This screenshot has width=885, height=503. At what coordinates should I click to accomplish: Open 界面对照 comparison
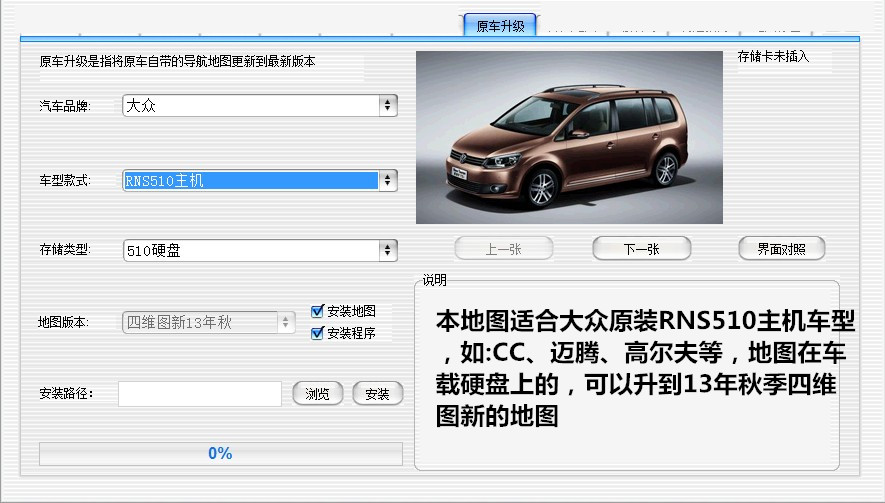[x=782, y=249]
